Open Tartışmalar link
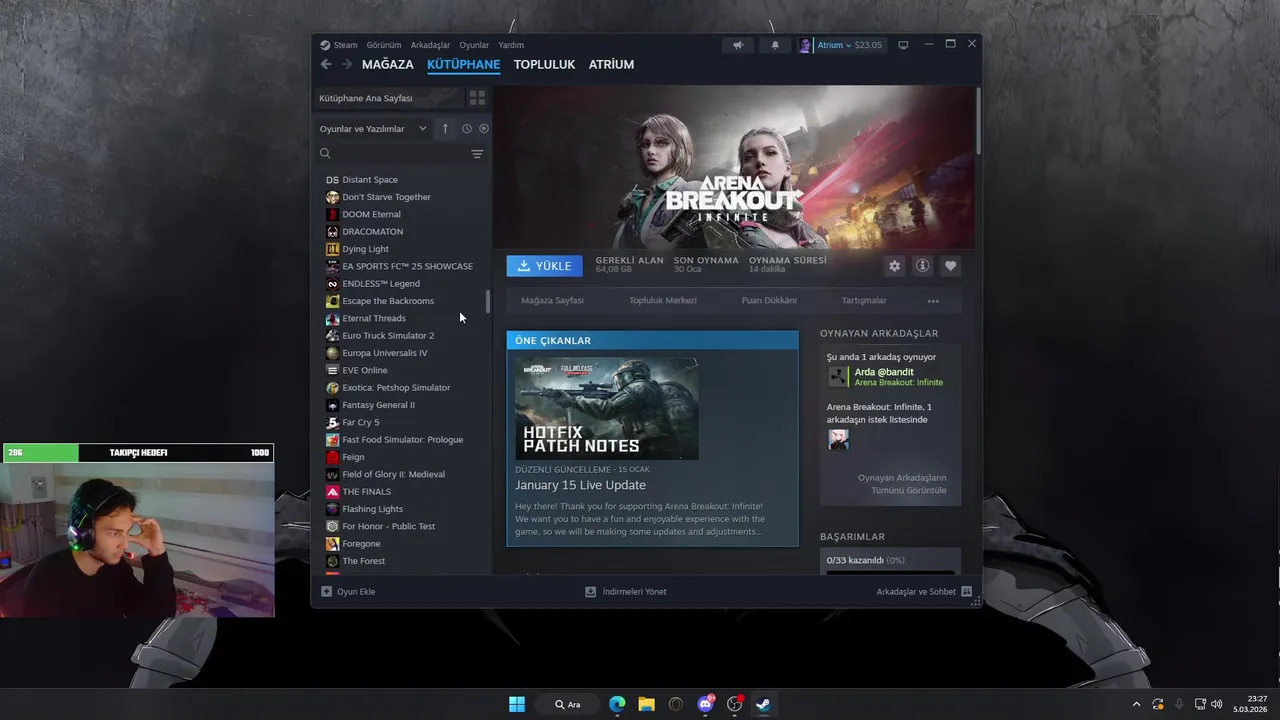 (x=864, y=300)
